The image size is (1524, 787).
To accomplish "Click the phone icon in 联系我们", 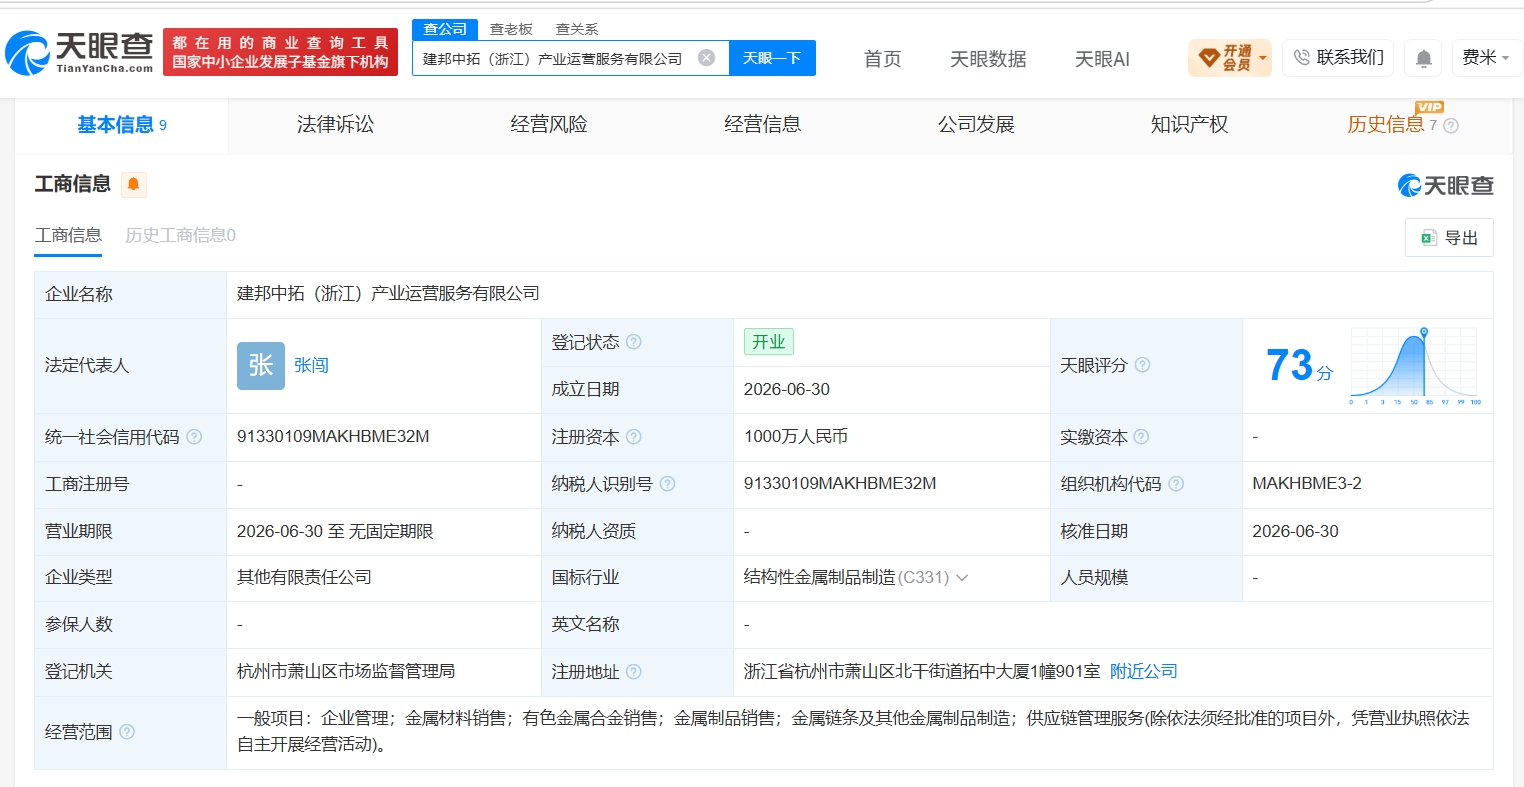I will [1301, 58].
